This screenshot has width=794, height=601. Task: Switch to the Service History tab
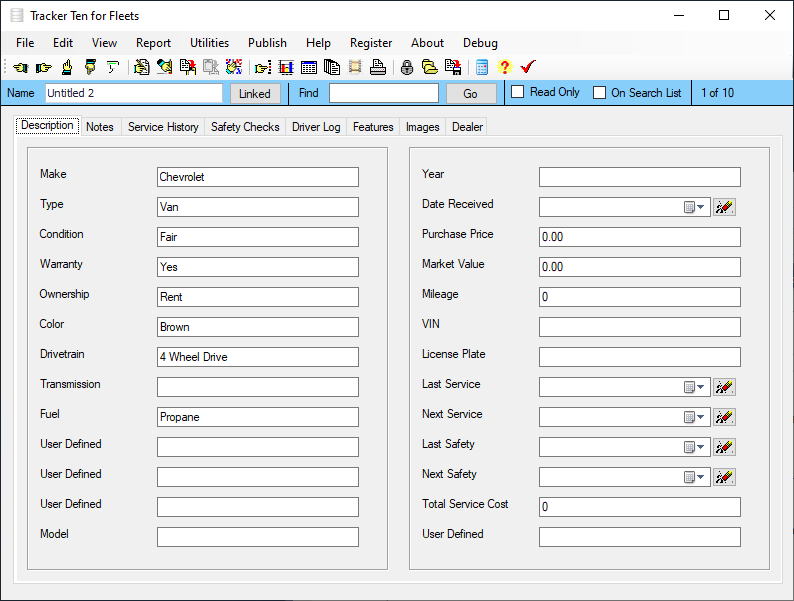click(163, 127)
